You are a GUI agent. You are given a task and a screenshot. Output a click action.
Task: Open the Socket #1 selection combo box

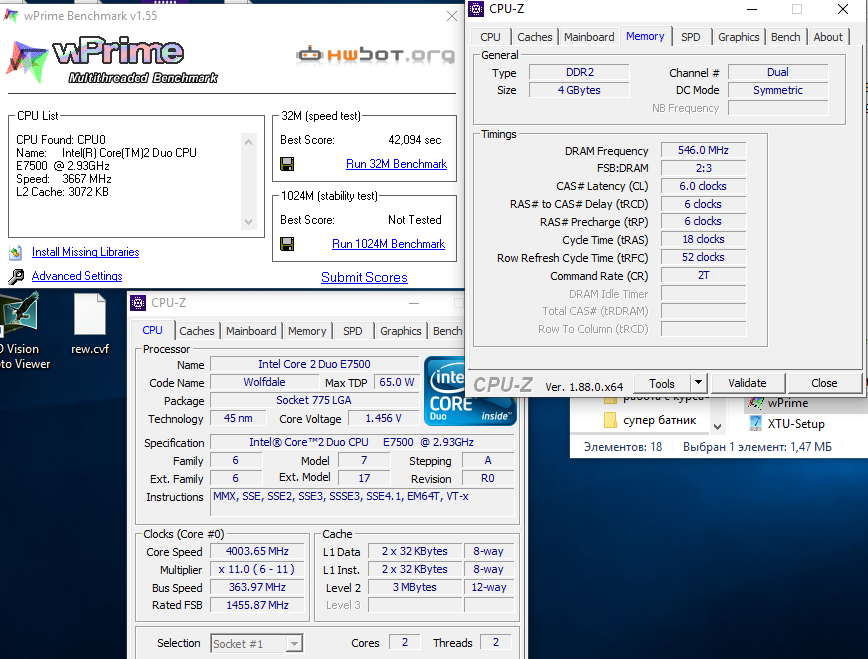click(257, 643)
